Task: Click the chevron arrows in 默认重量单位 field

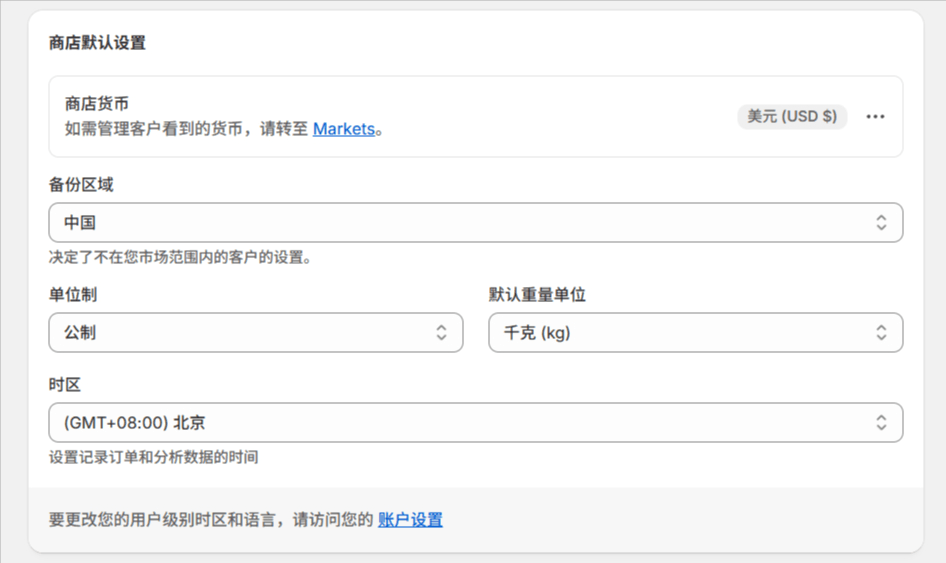Action: click(881, 333)
